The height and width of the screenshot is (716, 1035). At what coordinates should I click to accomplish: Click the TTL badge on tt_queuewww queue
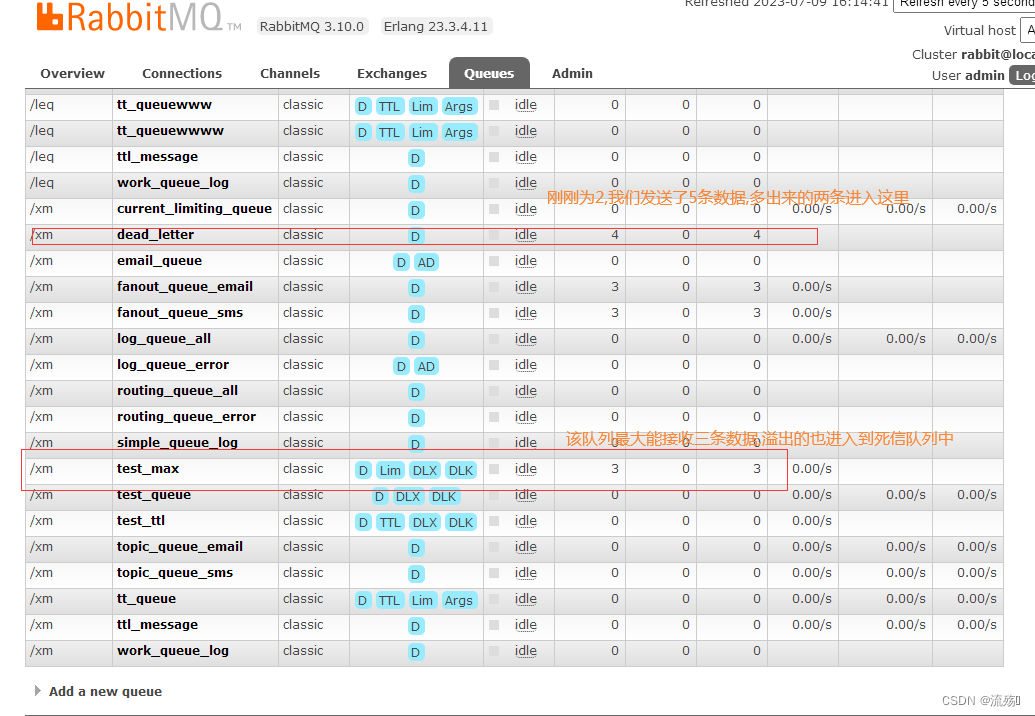[x=389, y=106]
